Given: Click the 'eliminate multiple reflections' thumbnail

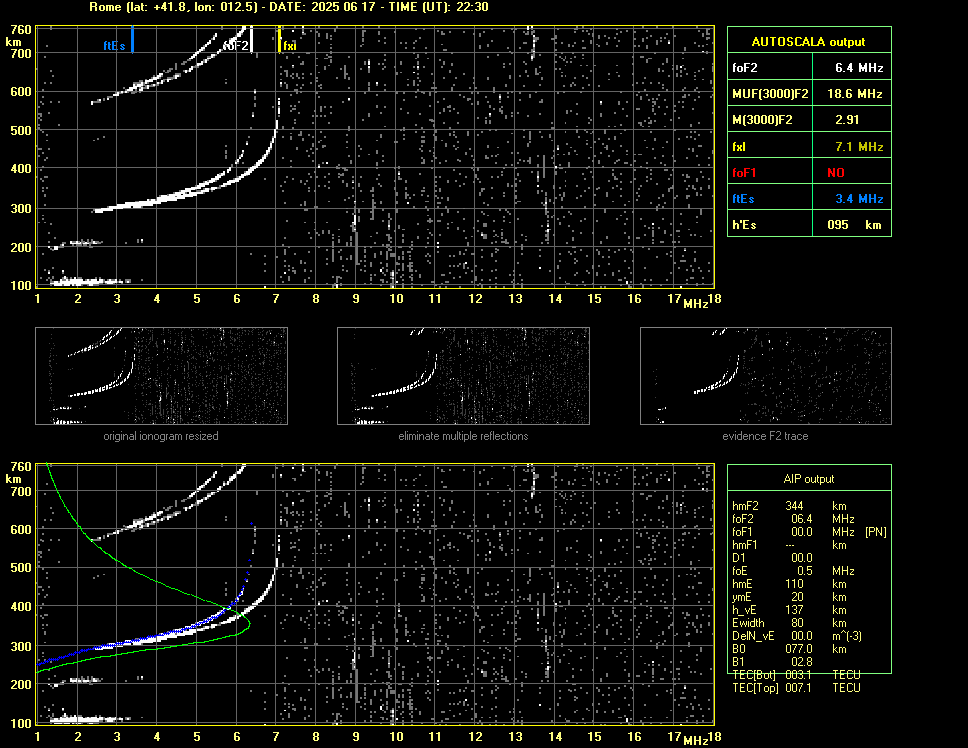Looking at the screenshot, I should click(x=464, y=376).
